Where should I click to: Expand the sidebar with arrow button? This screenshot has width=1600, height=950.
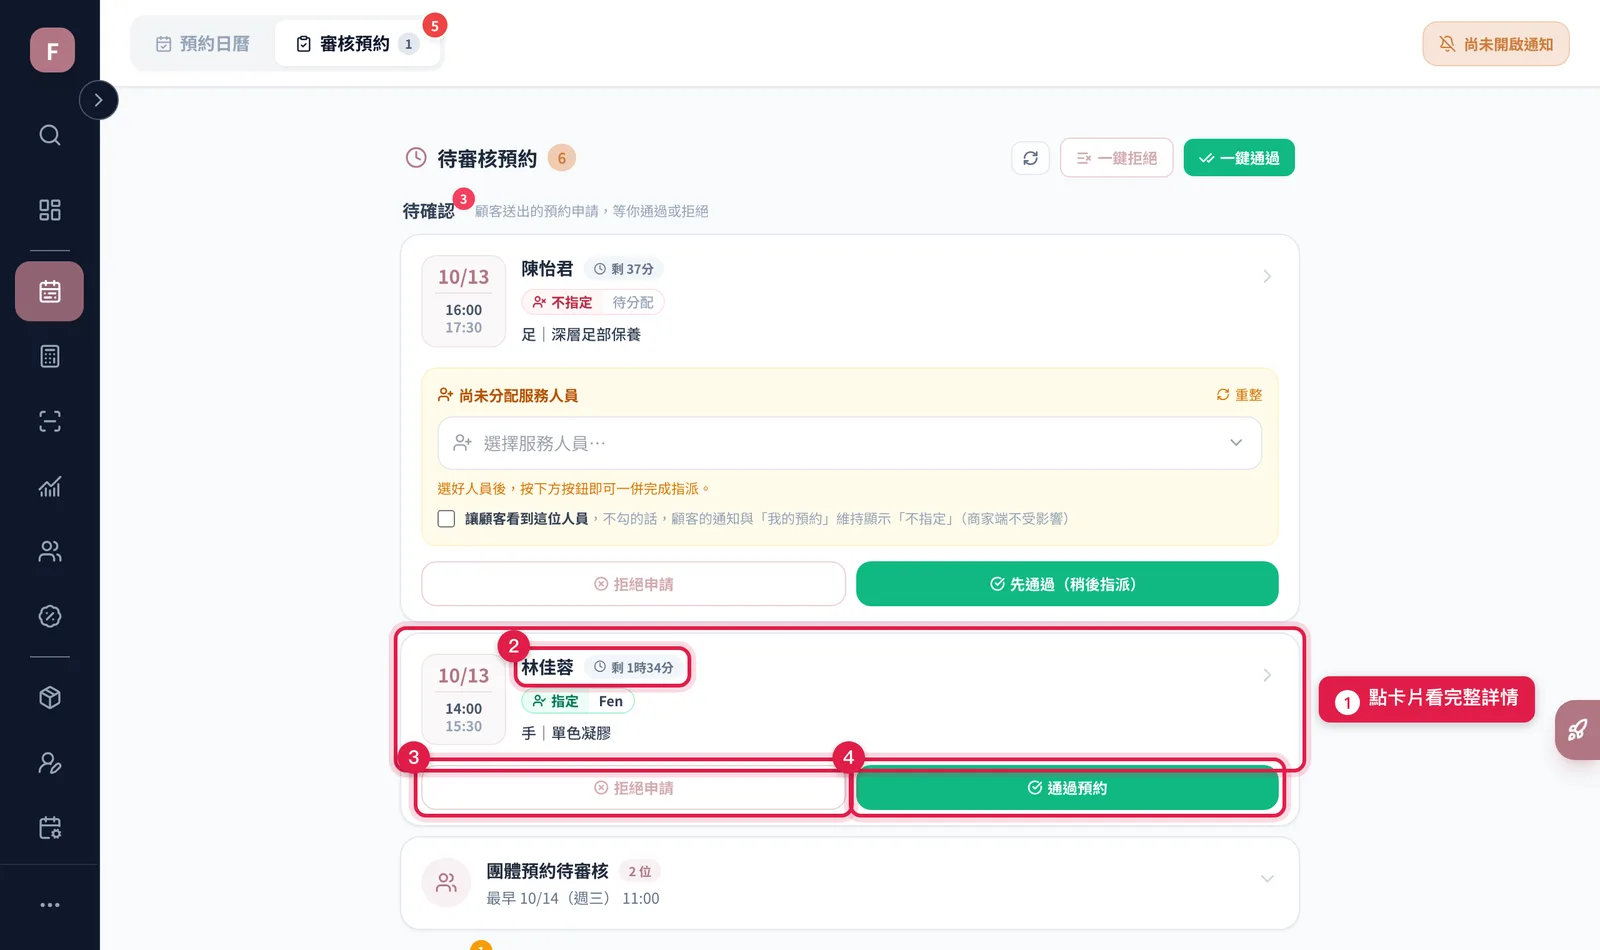[98, 100]
